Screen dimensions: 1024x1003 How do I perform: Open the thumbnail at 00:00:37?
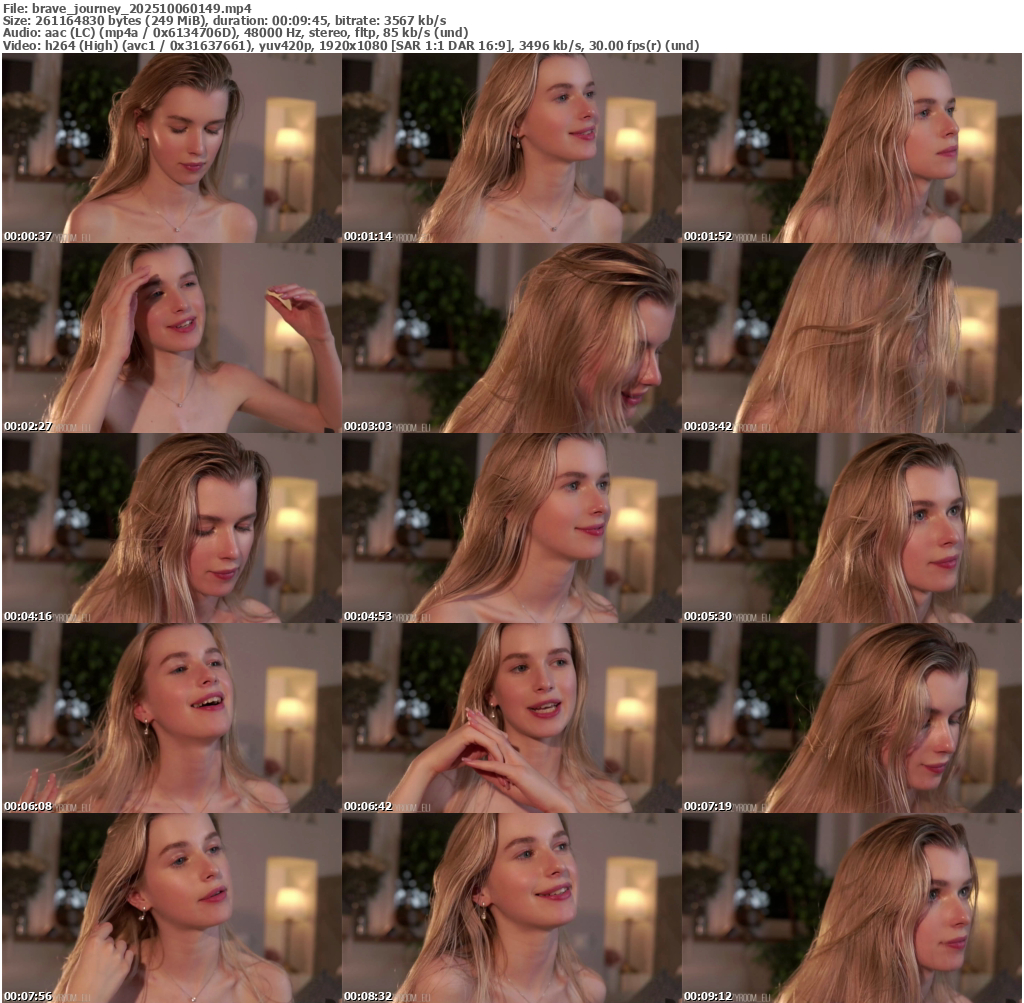pos(171,148)
